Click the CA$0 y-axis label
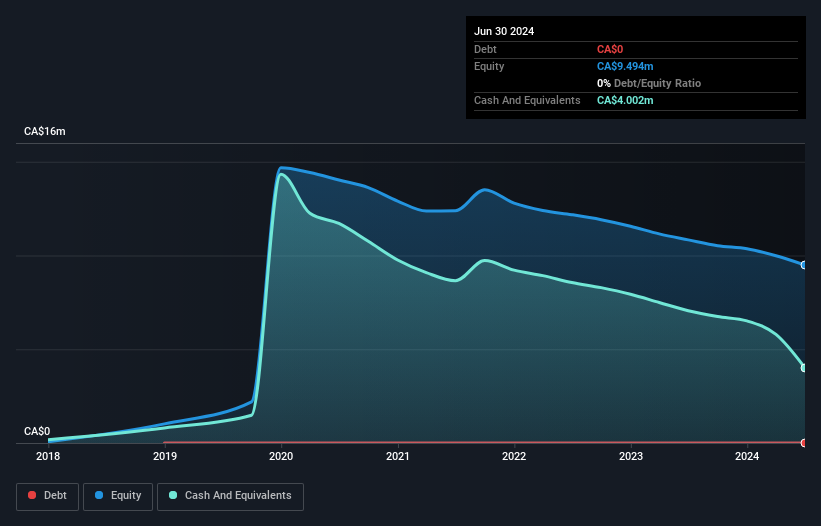This screenshot has width=821, height=526. click(x=37, y=431)
